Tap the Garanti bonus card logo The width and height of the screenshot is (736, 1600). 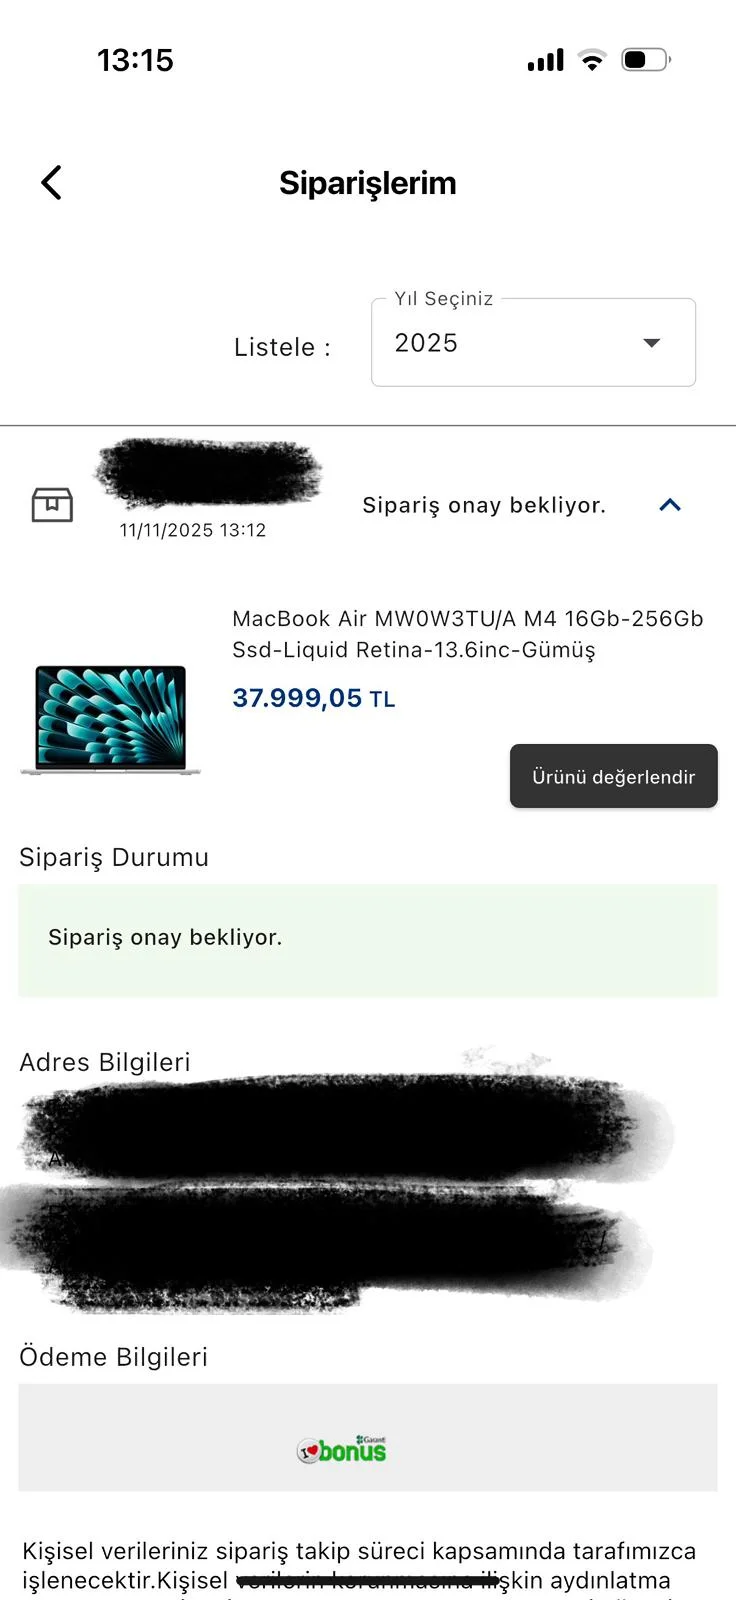(x=342, y=1449)
